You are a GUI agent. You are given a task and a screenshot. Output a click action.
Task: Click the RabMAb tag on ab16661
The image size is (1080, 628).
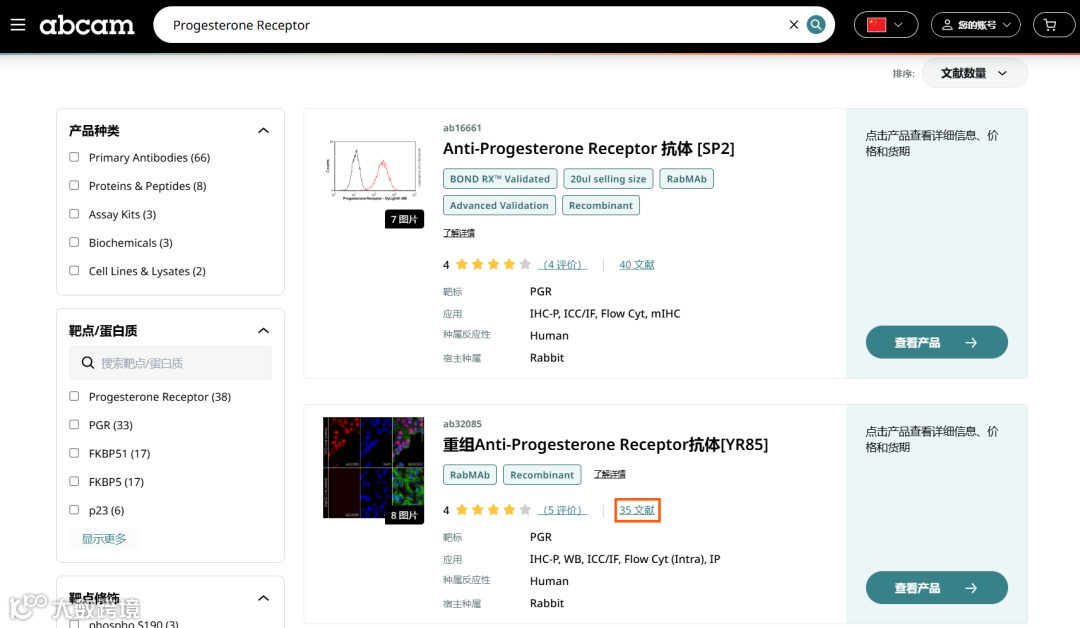pyautogui.click(x=687, y=179)
